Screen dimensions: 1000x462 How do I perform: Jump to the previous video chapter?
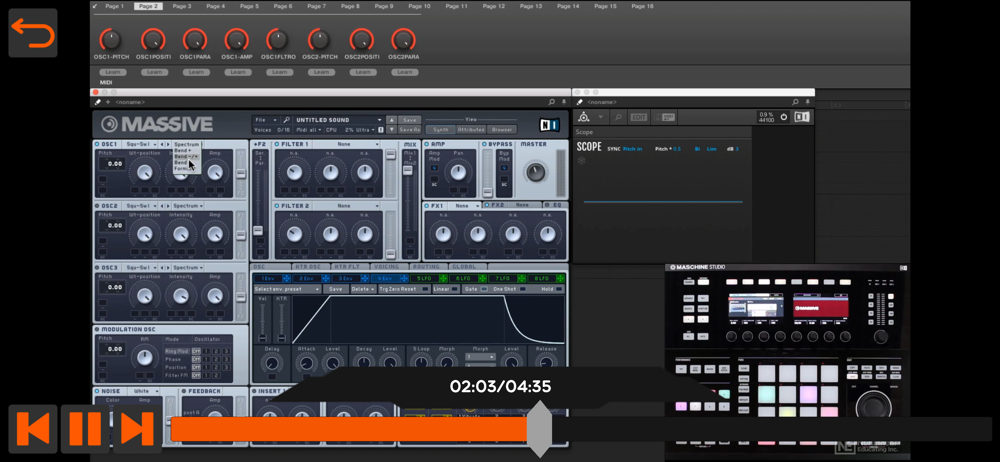32,428
